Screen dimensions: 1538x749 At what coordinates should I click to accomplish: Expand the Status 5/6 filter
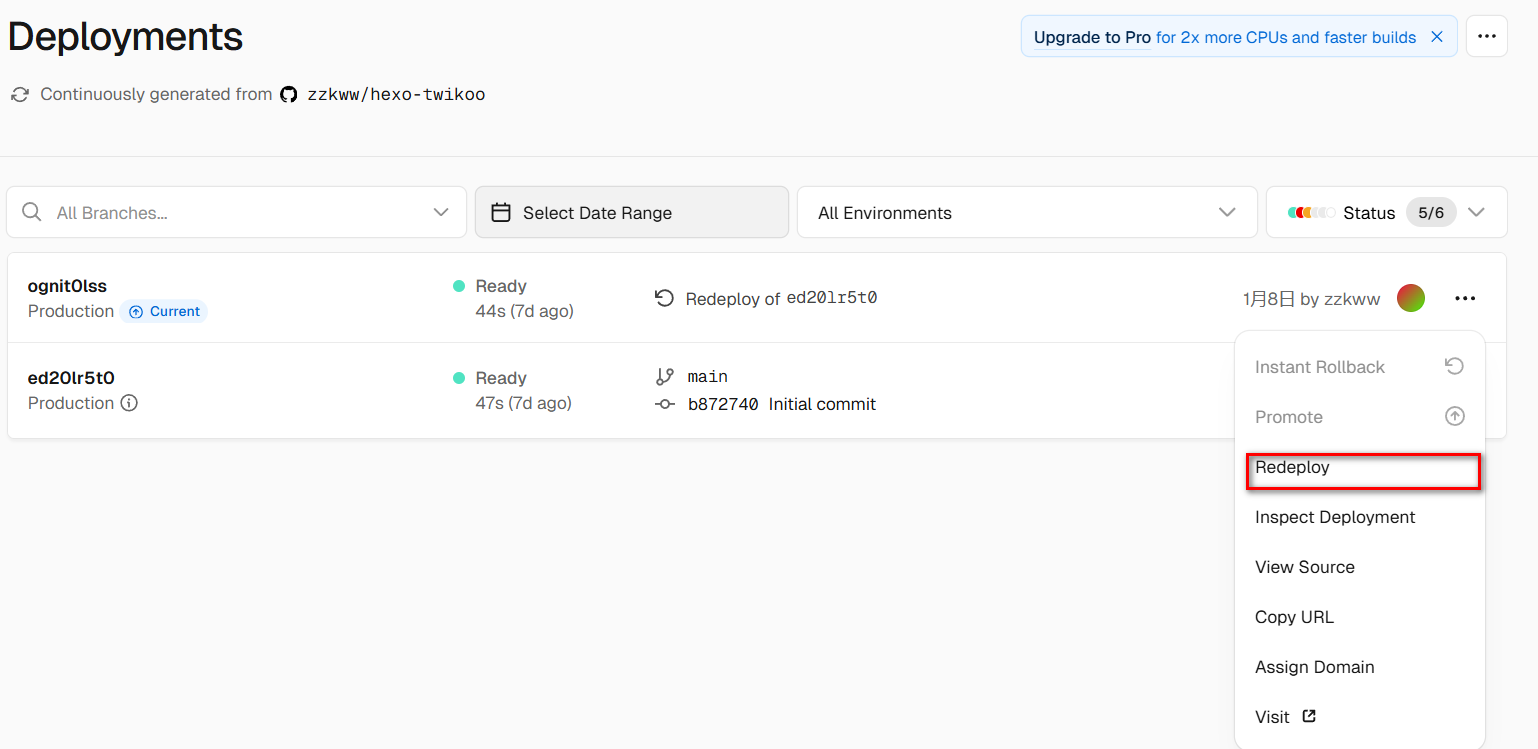1476,212
